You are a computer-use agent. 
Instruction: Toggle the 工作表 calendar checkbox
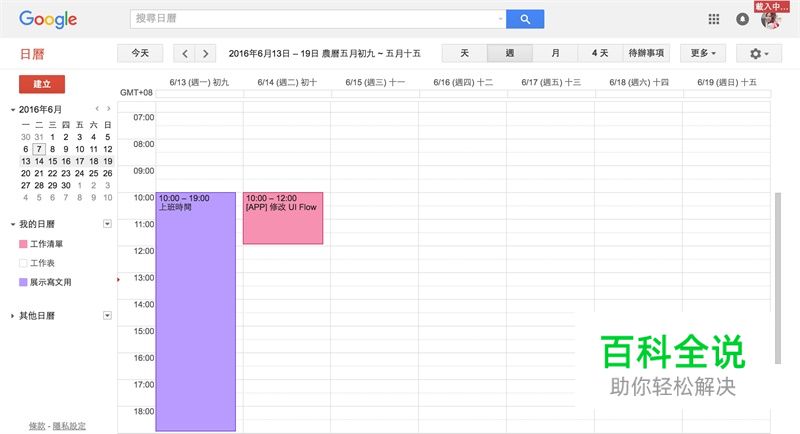point(23,263)
